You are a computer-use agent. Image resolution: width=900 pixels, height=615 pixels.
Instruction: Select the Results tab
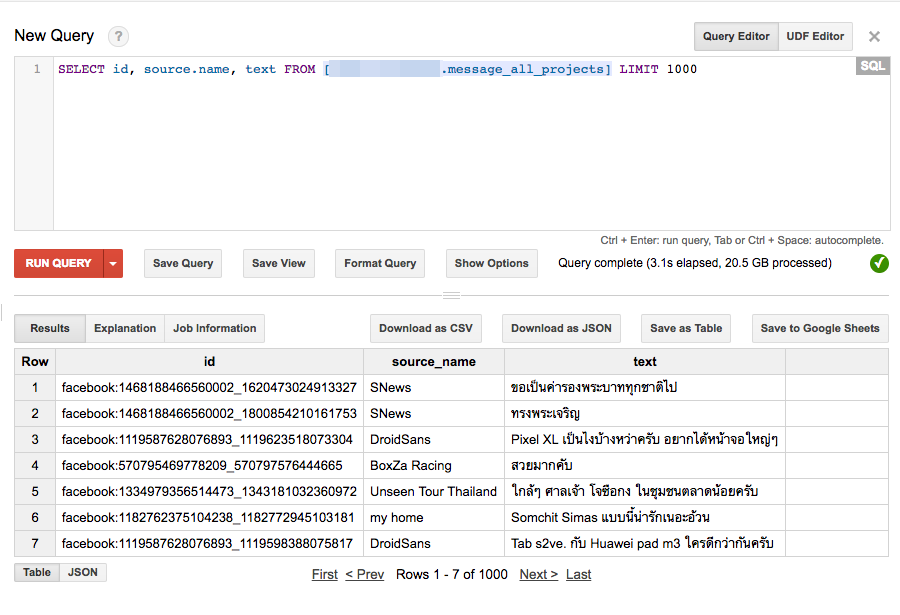[50, 328]
